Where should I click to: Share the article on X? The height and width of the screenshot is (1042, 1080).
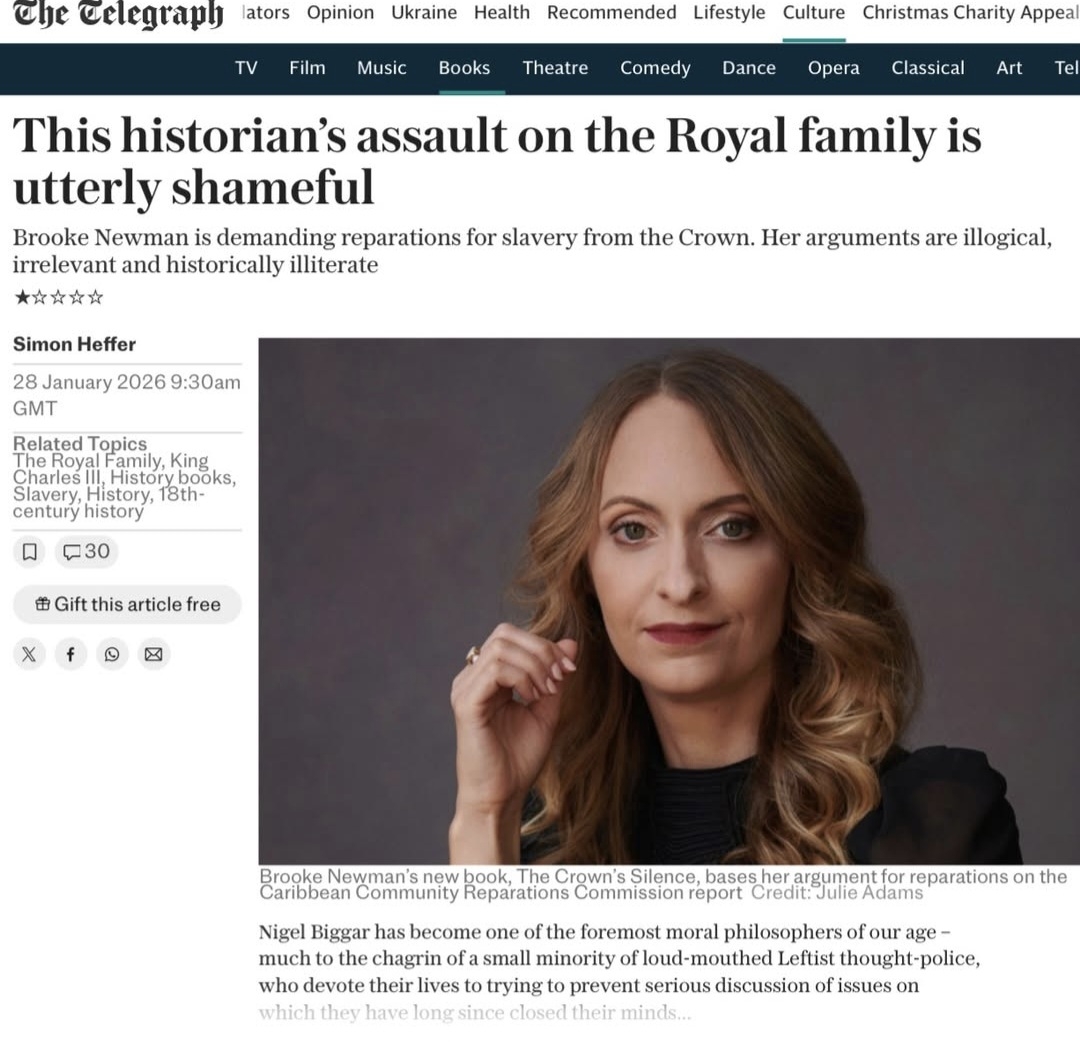click(29, 654)
